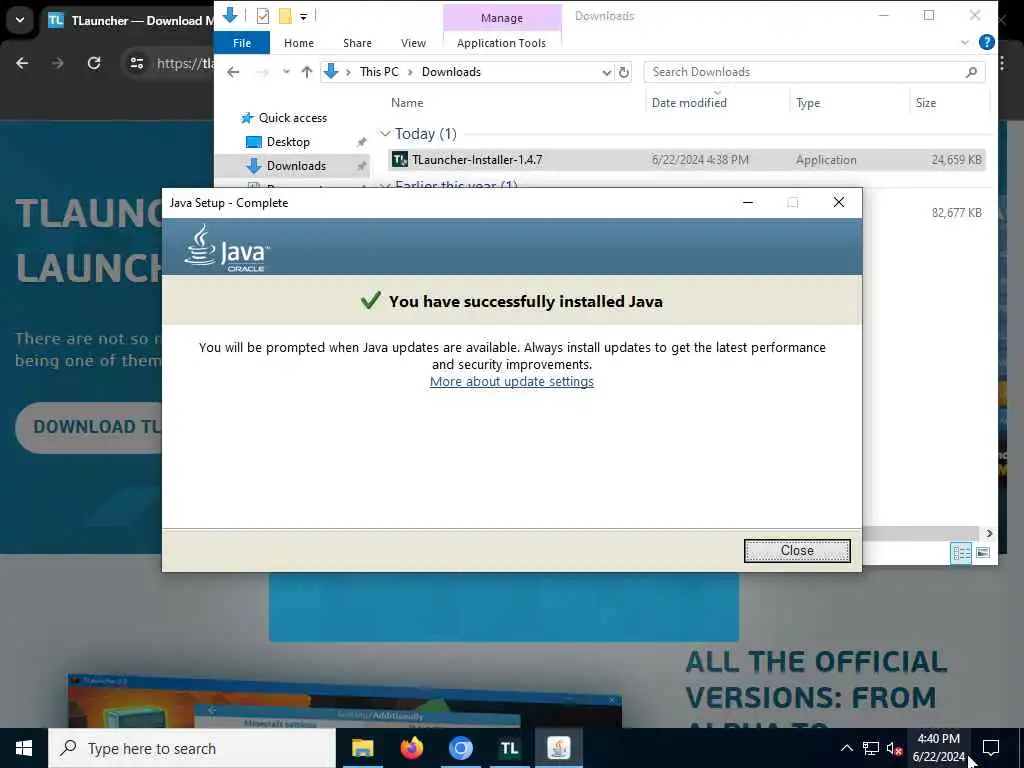The width and height of the screenshot is (1024, 768).
Task: Click the browser forward button
Action: pos(57,63)
